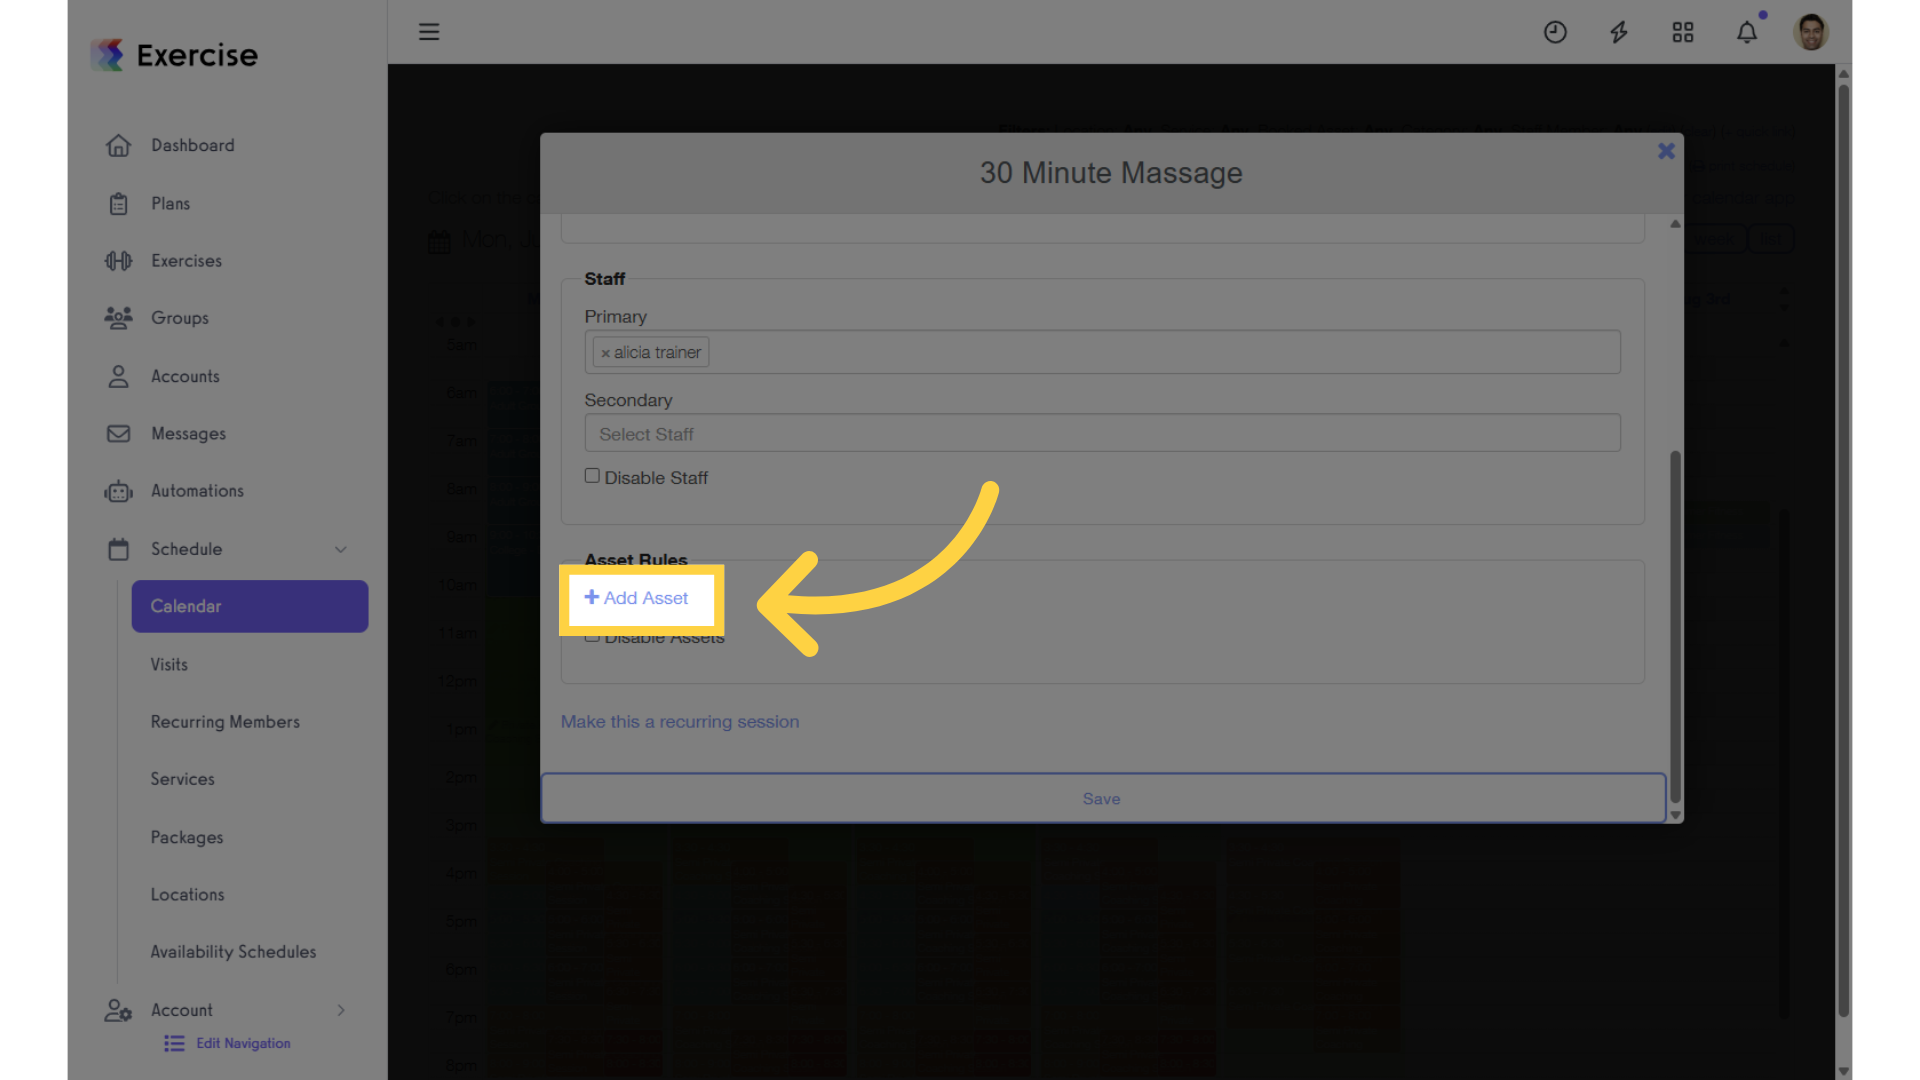Screen dimensions: 1920x1080
Task: Click the Plans clipboard icon
Action: (118, 204)
